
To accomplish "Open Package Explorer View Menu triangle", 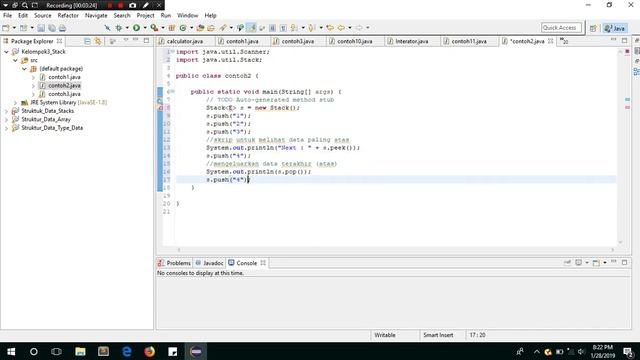I will point(126,40).
